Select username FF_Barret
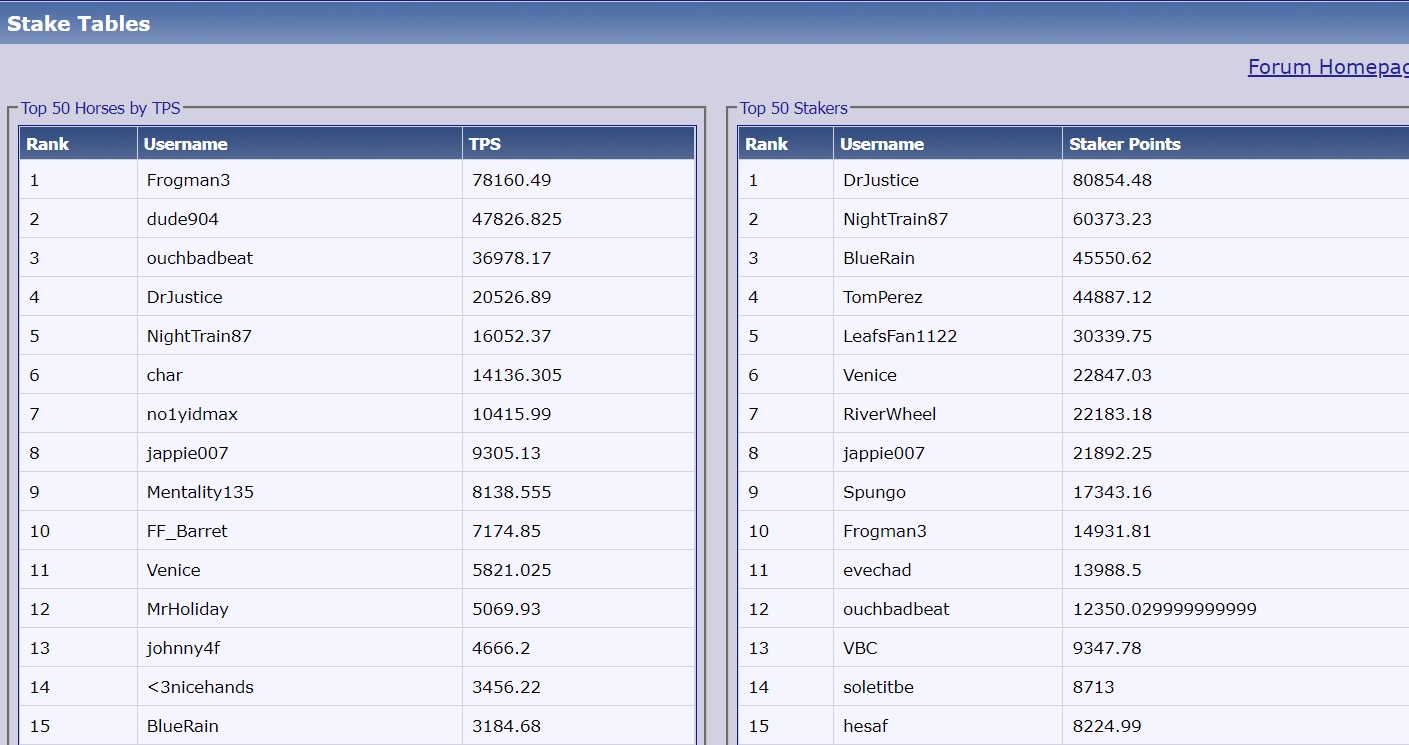 [x=187, y=531]
